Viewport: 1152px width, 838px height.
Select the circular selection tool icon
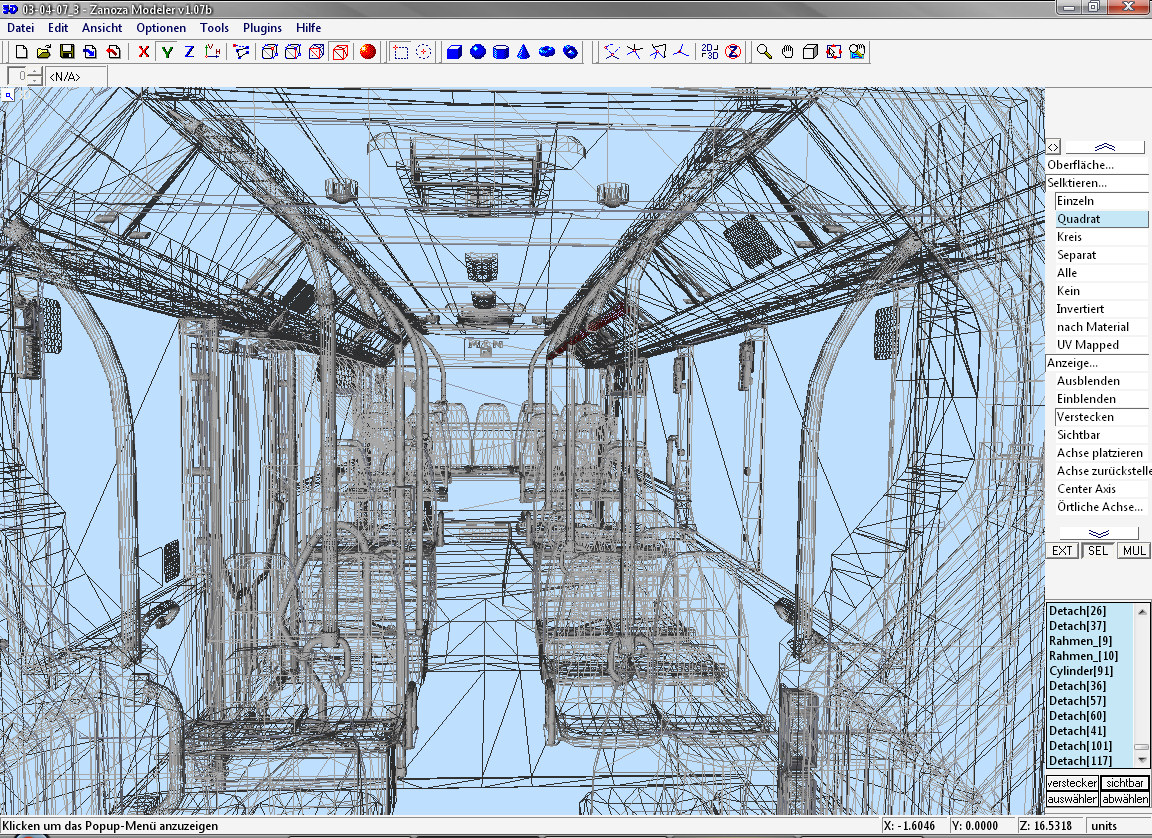[x=424, y=51]
